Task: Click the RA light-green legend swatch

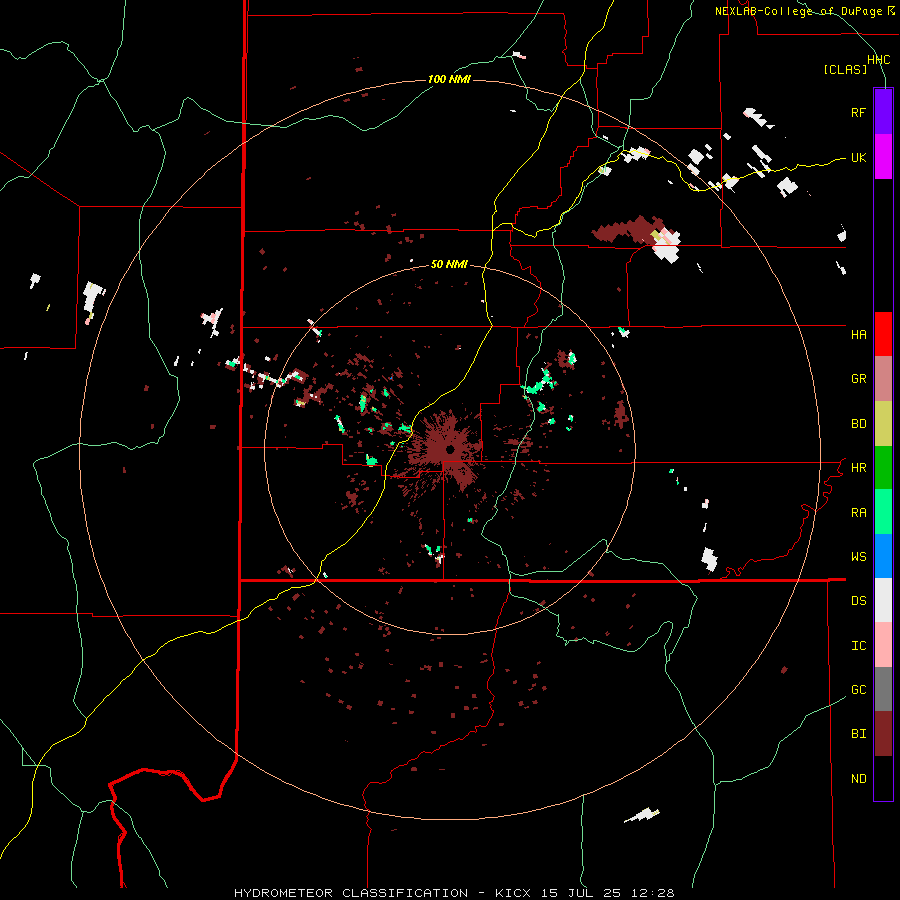Action: [x=883, y=512]
